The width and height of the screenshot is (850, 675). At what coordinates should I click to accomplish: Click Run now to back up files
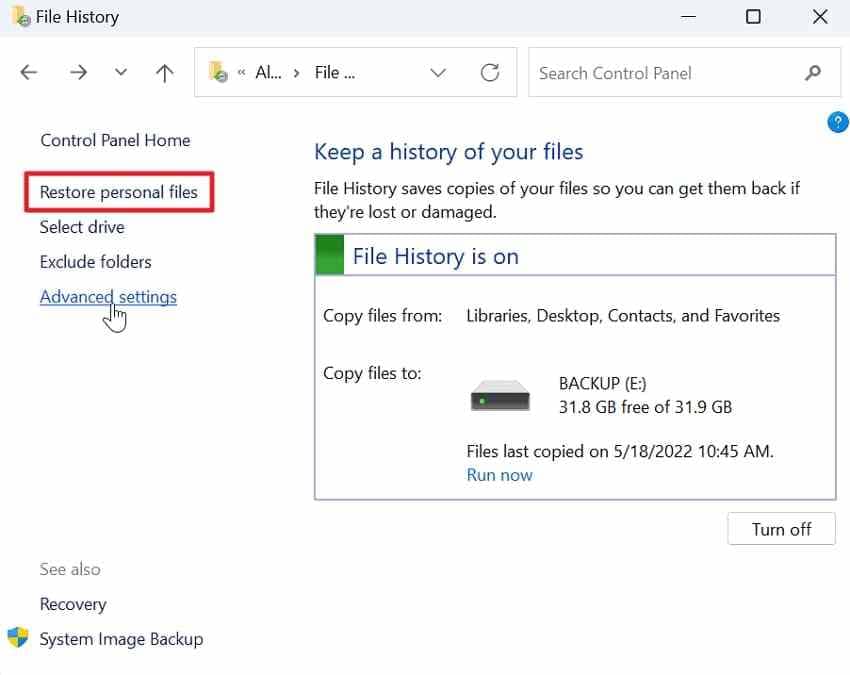click(499, 475)
